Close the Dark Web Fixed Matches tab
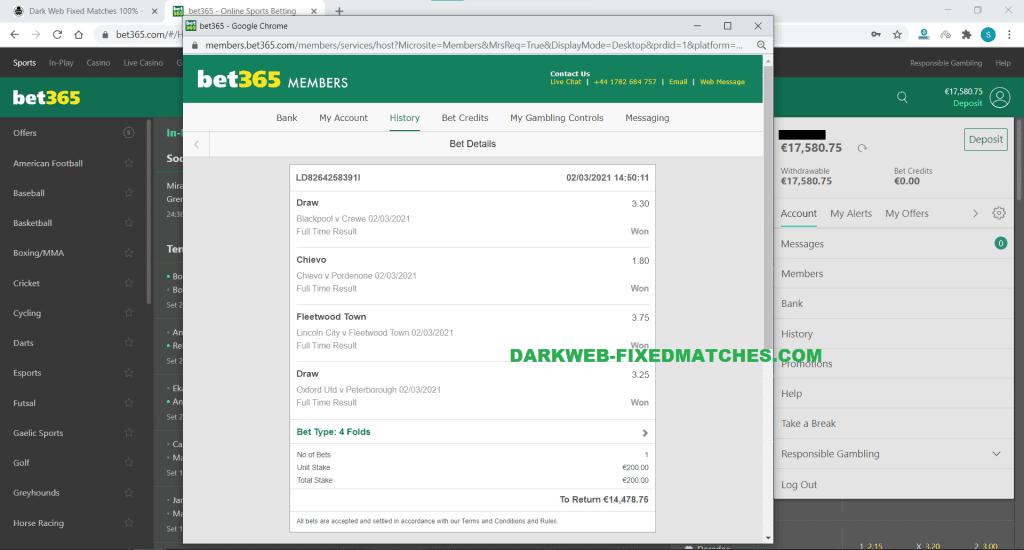This screenshot has width=1024, height=550. click(x=155, y=11)
